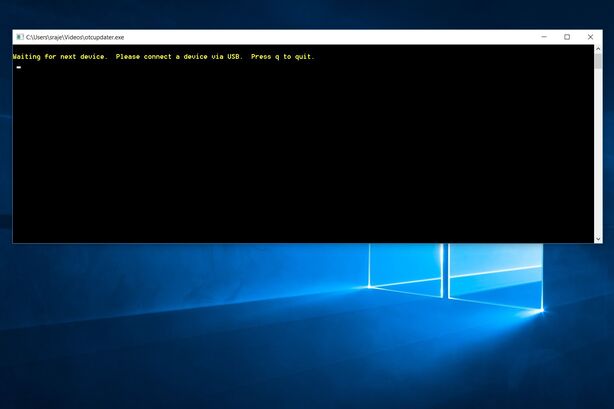Close the otcupdater.exe console window

[x=590, y=37]
